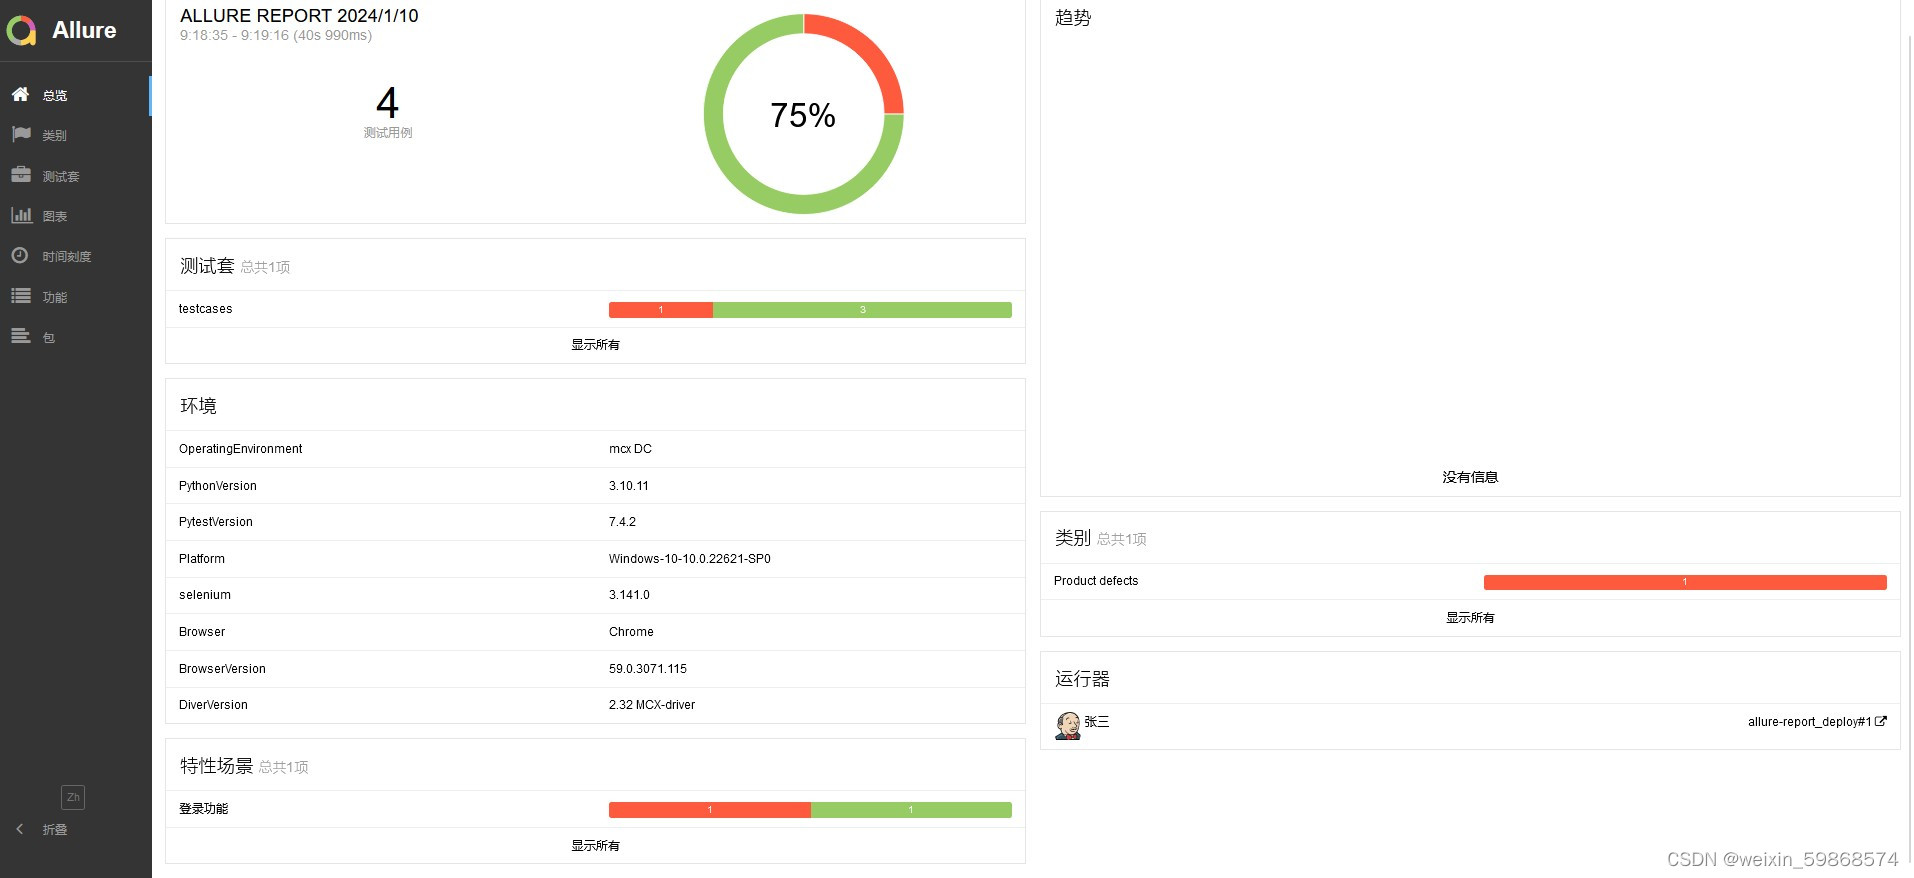Image resolution: width=1914 pixels, height=878 pixels.
Task: Open Timeline via the clock icon
Action: [x=20, y=256]
